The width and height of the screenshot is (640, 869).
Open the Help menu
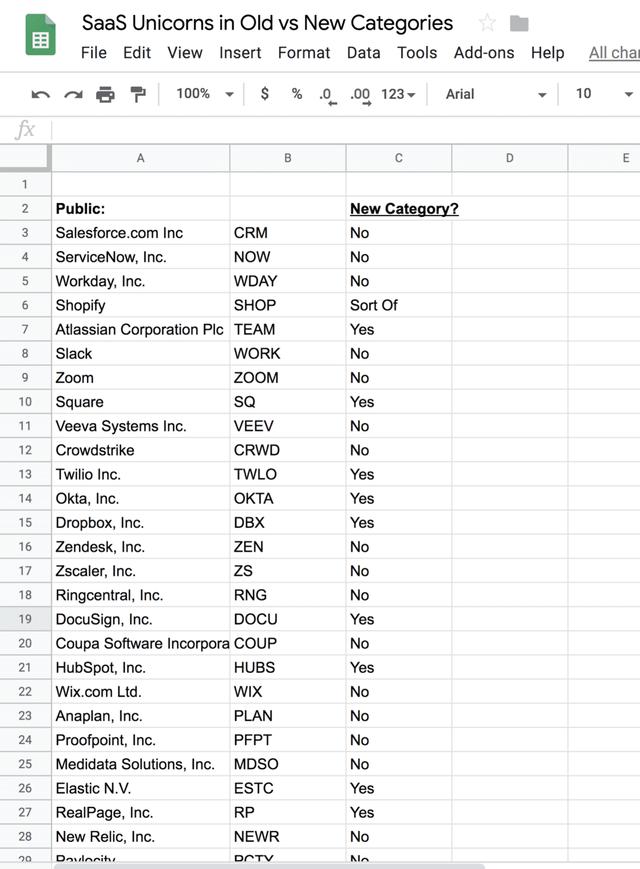547,53
